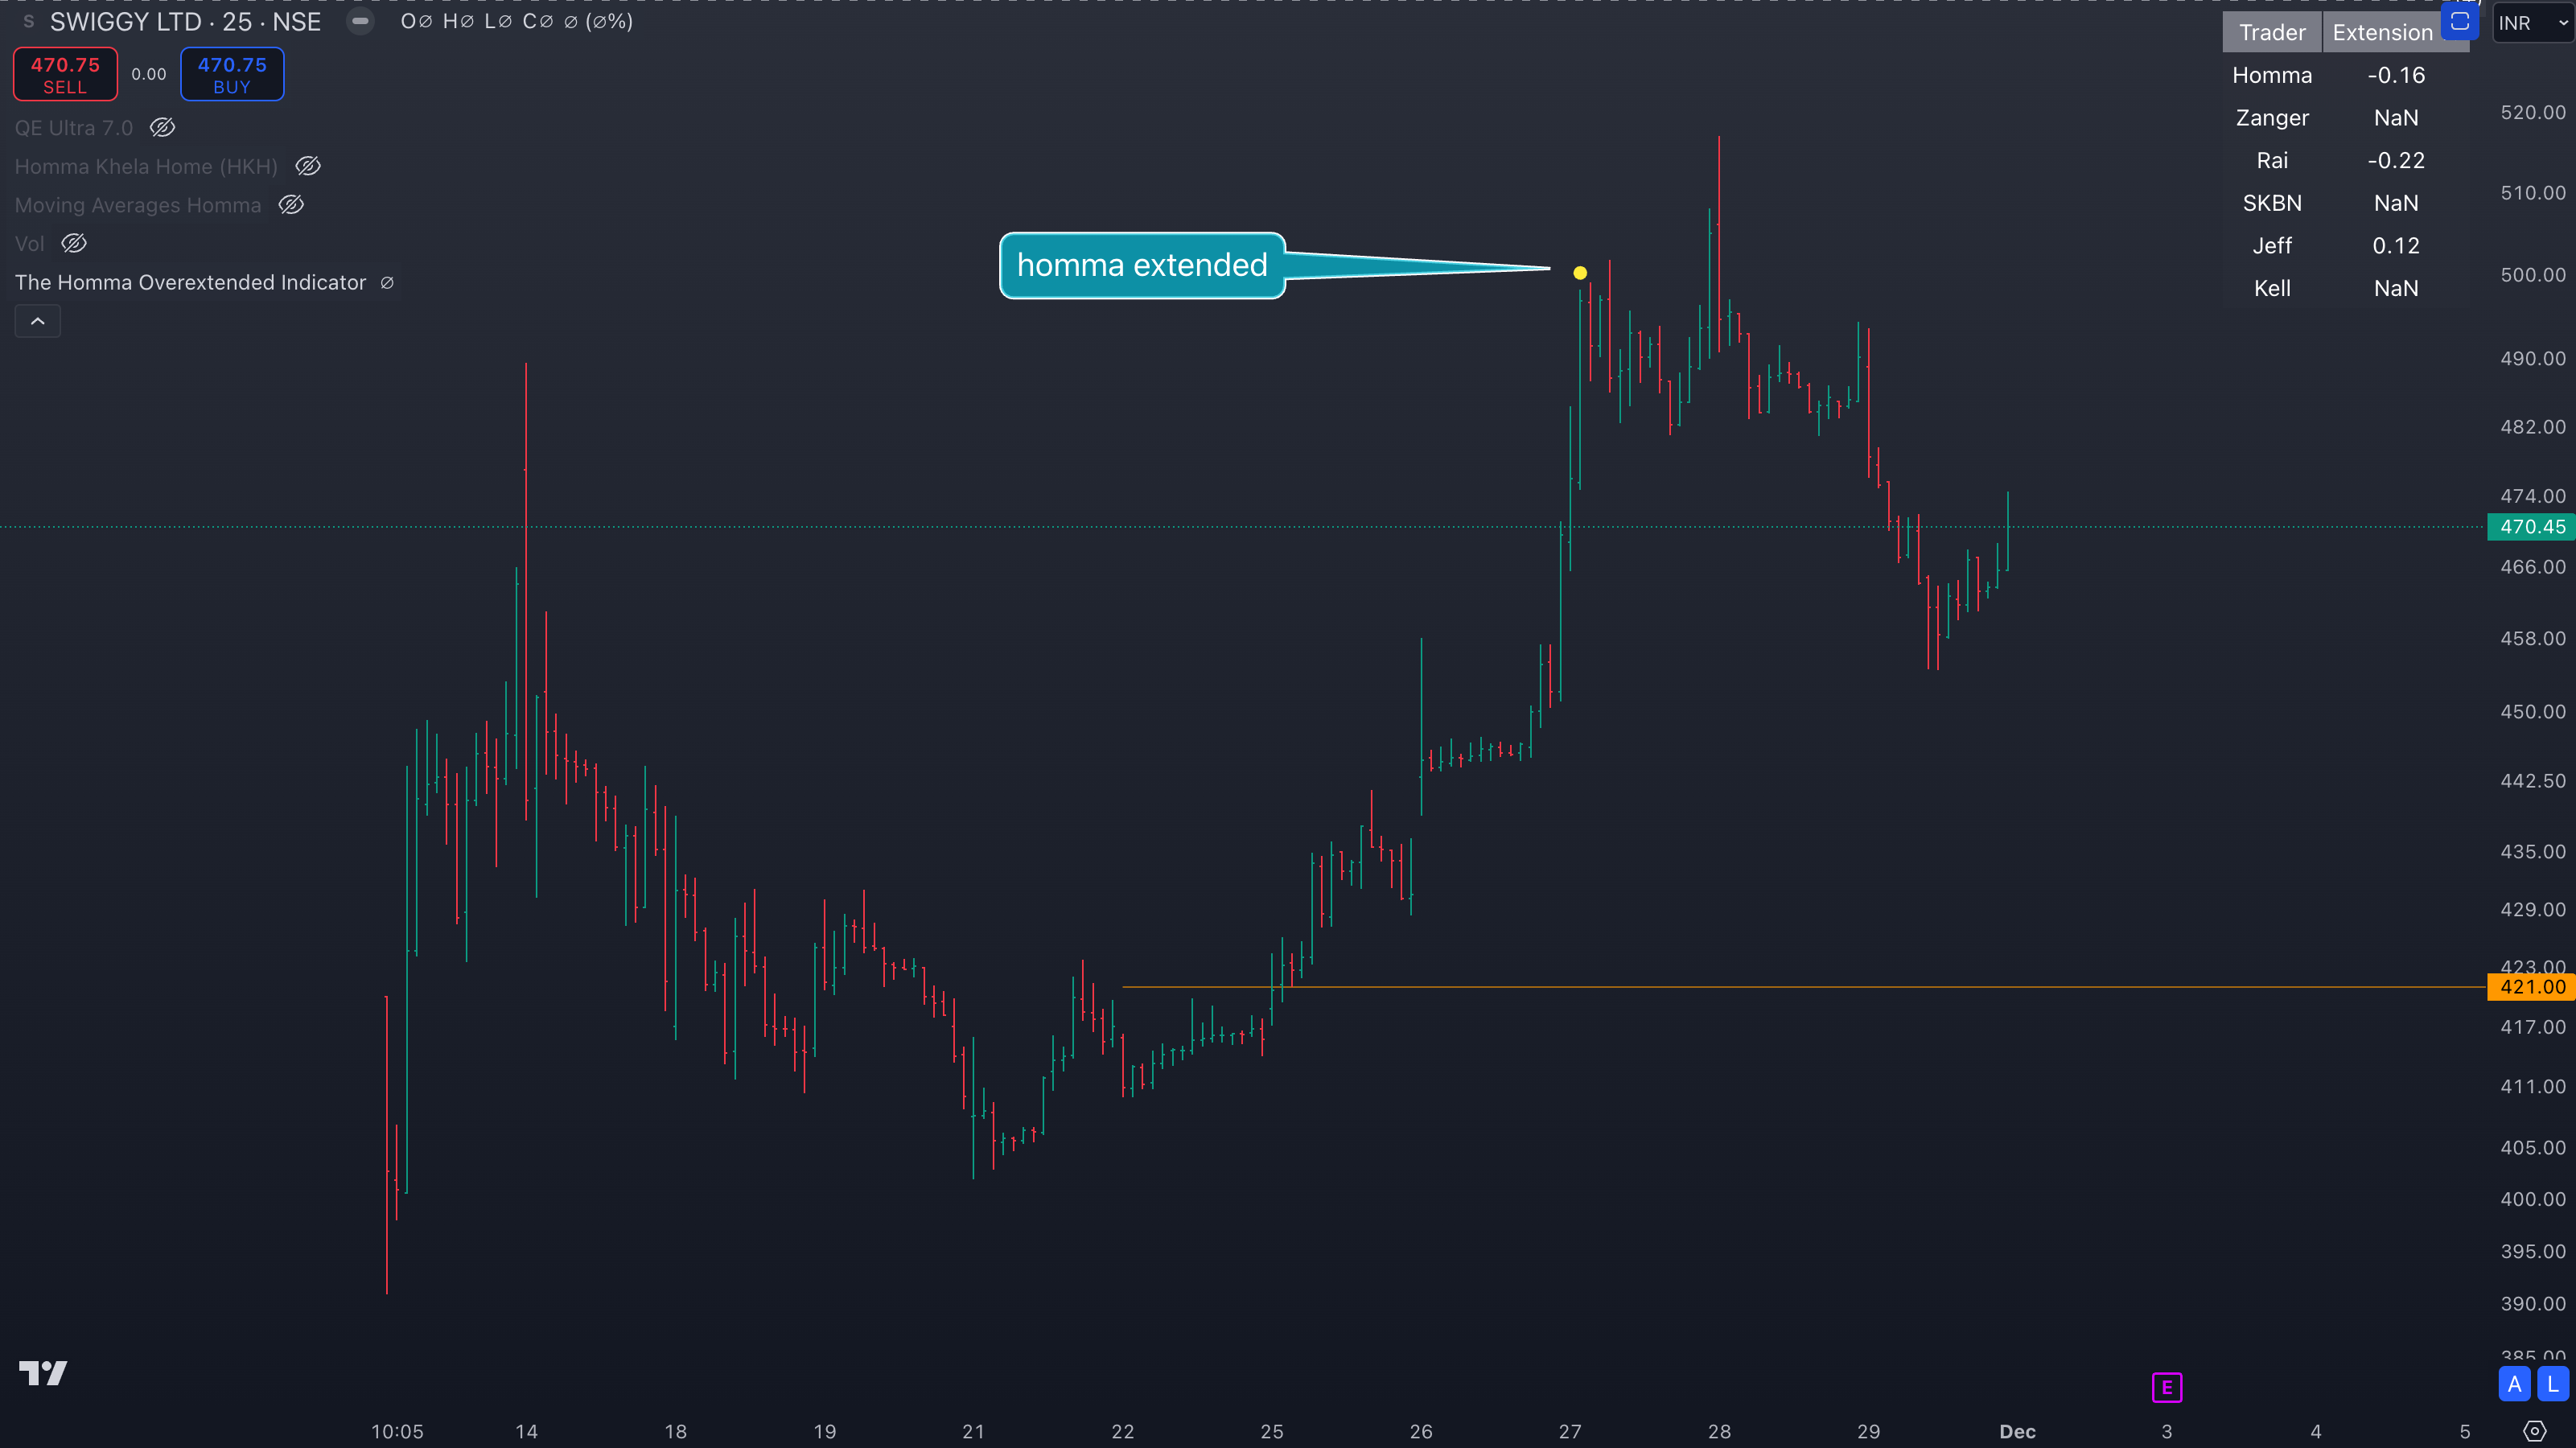
Task: Click the OHLC values readout
Action: (517, 21)
